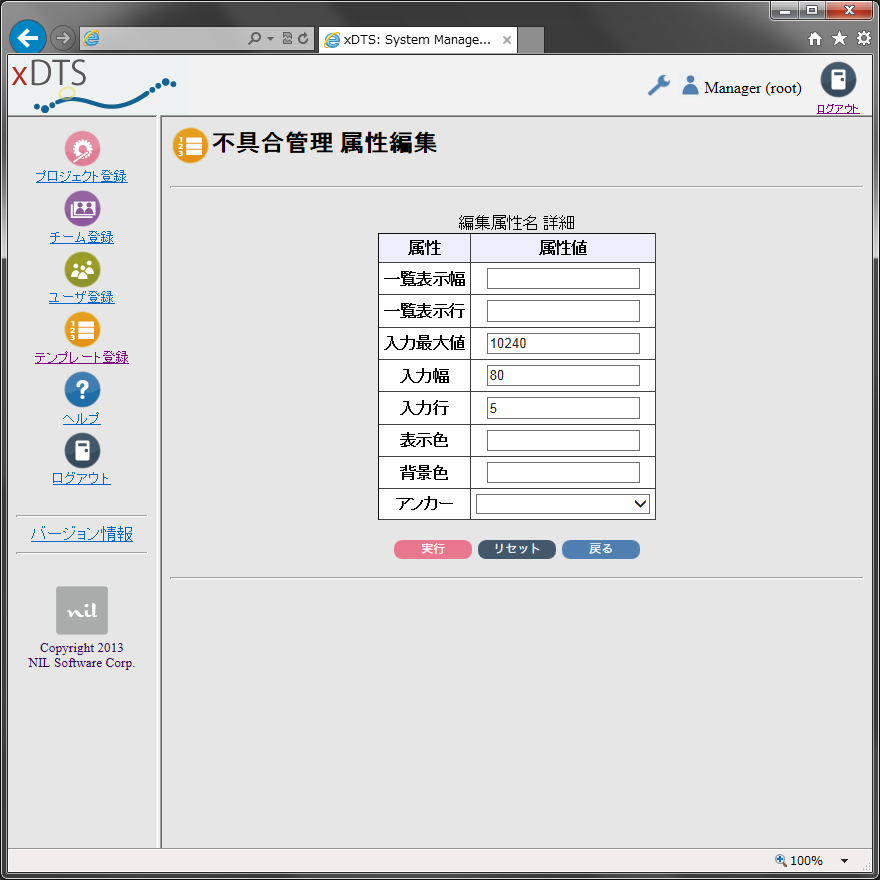Click the blue 戻る button
Image resolution: width=880 pixels, height=880 pixels.
click(x=601, y=549)
